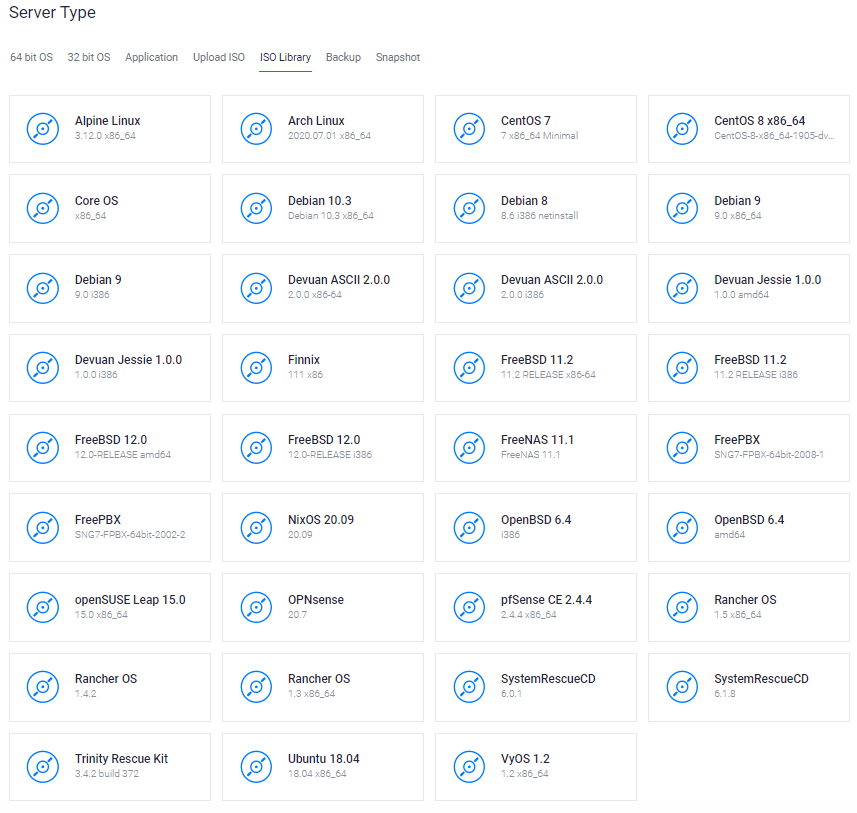Choose the Debian 10.3 ISO option
The height and width of the screenshot is (813, 857).
pos(322,208)
